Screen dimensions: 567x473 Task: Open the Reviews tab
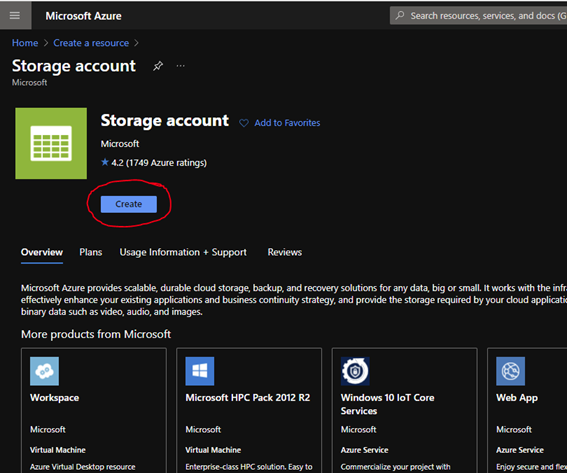tap(285, 252)
